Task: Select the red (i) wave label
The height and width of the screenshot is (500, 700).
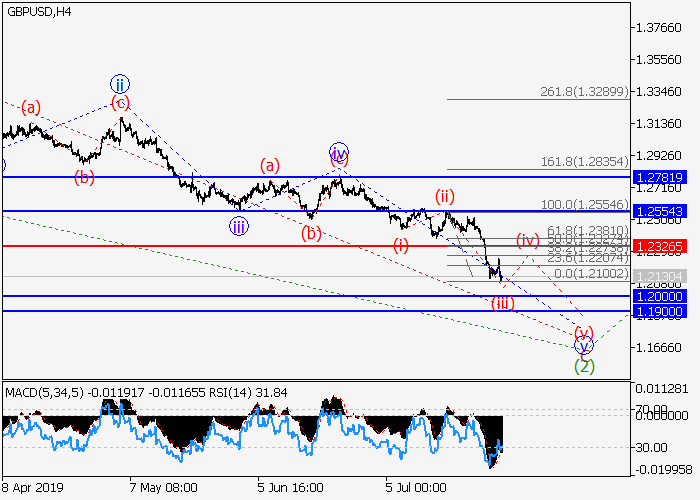Action: [x=400, y=245]
